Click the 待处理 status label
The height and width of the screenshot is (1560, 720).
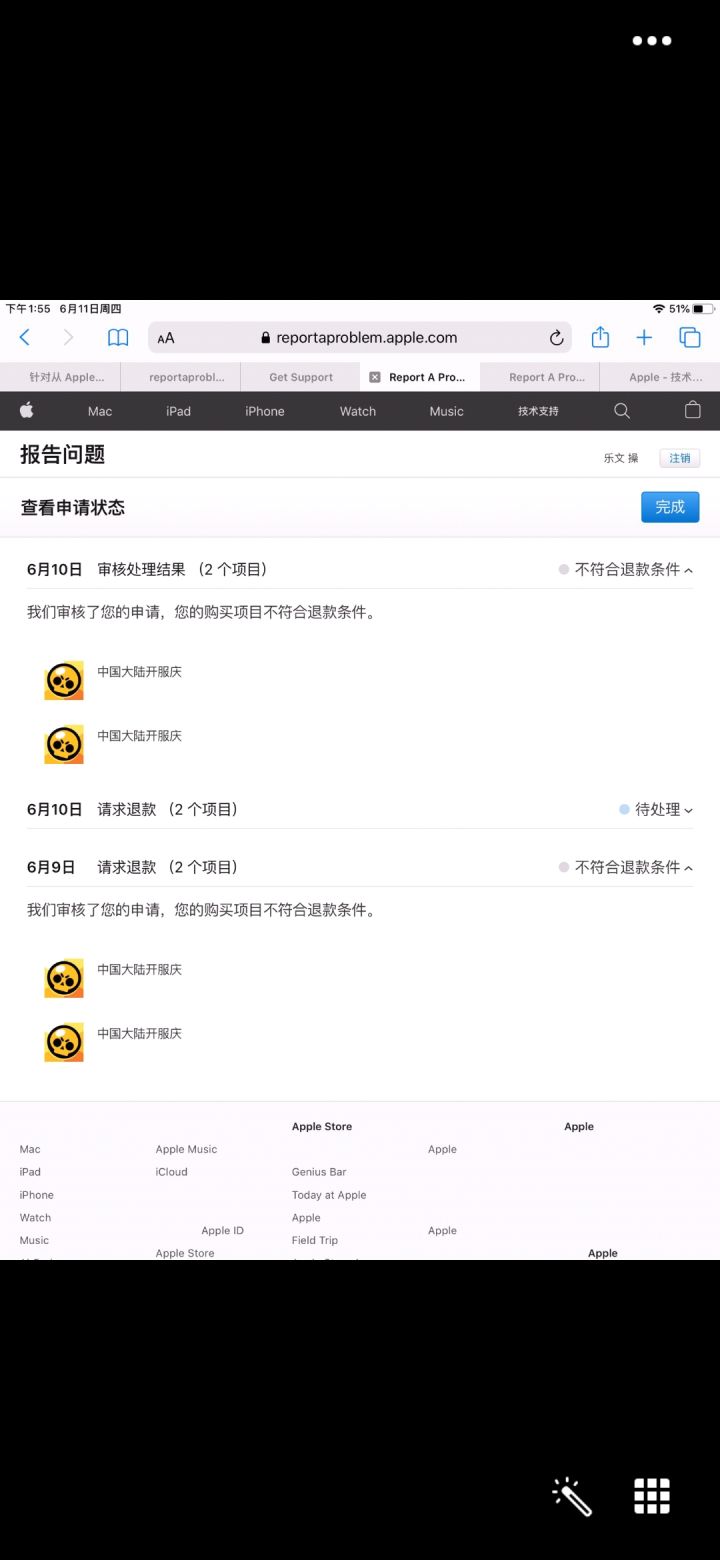pyautogui.click(x=657, y=810)
